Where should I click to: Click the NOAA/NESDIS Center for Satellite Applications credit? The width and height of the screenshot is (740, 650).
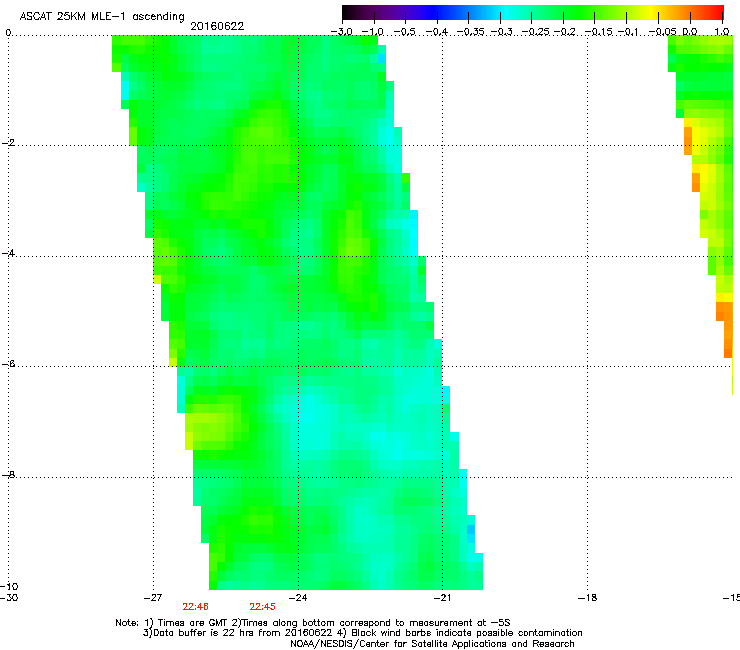click(432, 644)
